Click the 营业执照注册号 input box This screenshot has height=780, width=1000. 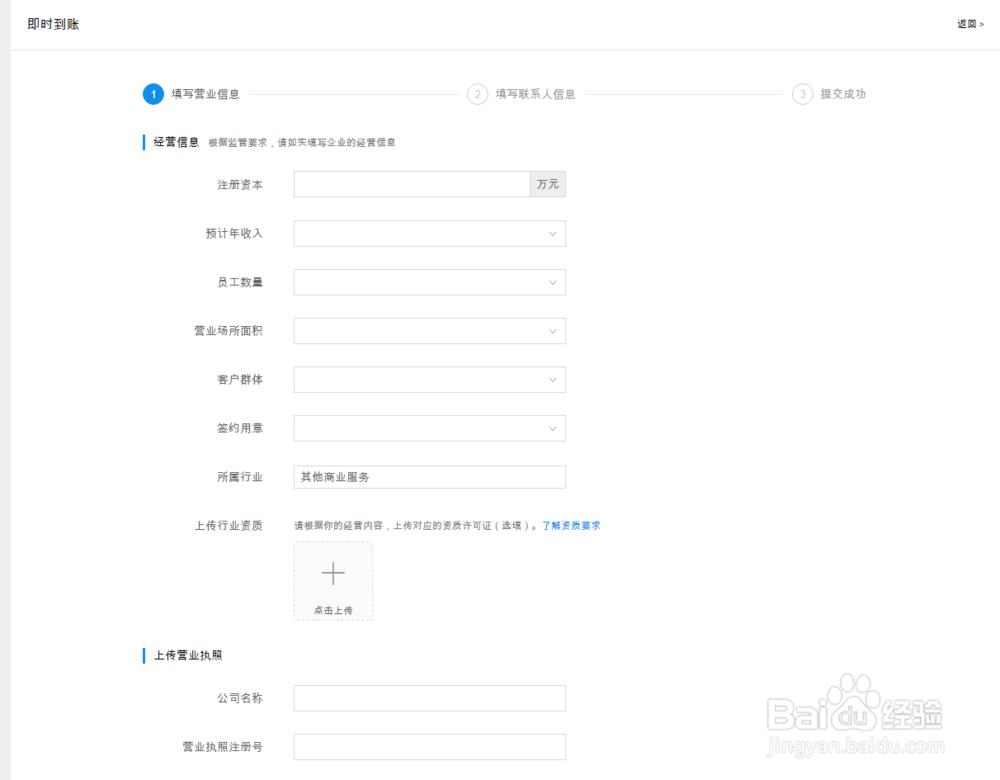(430, 747)
